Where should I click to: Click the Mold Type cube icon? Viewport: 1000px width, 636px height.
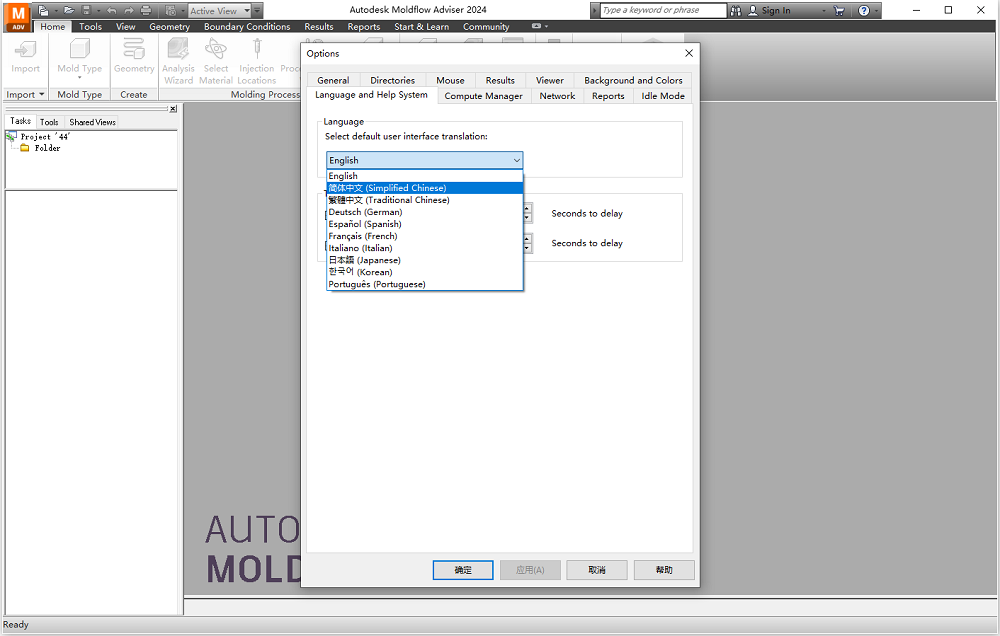pyautogui.click(x=80, y=49)
